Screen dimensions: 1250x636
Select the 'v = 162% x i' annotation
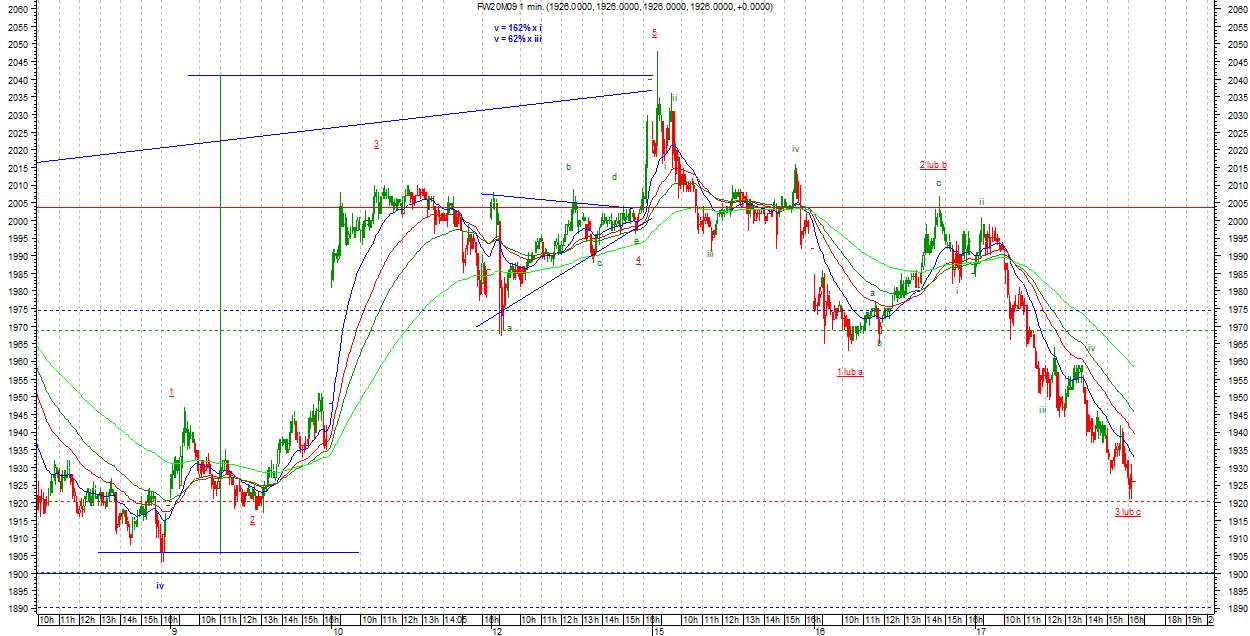519,28
